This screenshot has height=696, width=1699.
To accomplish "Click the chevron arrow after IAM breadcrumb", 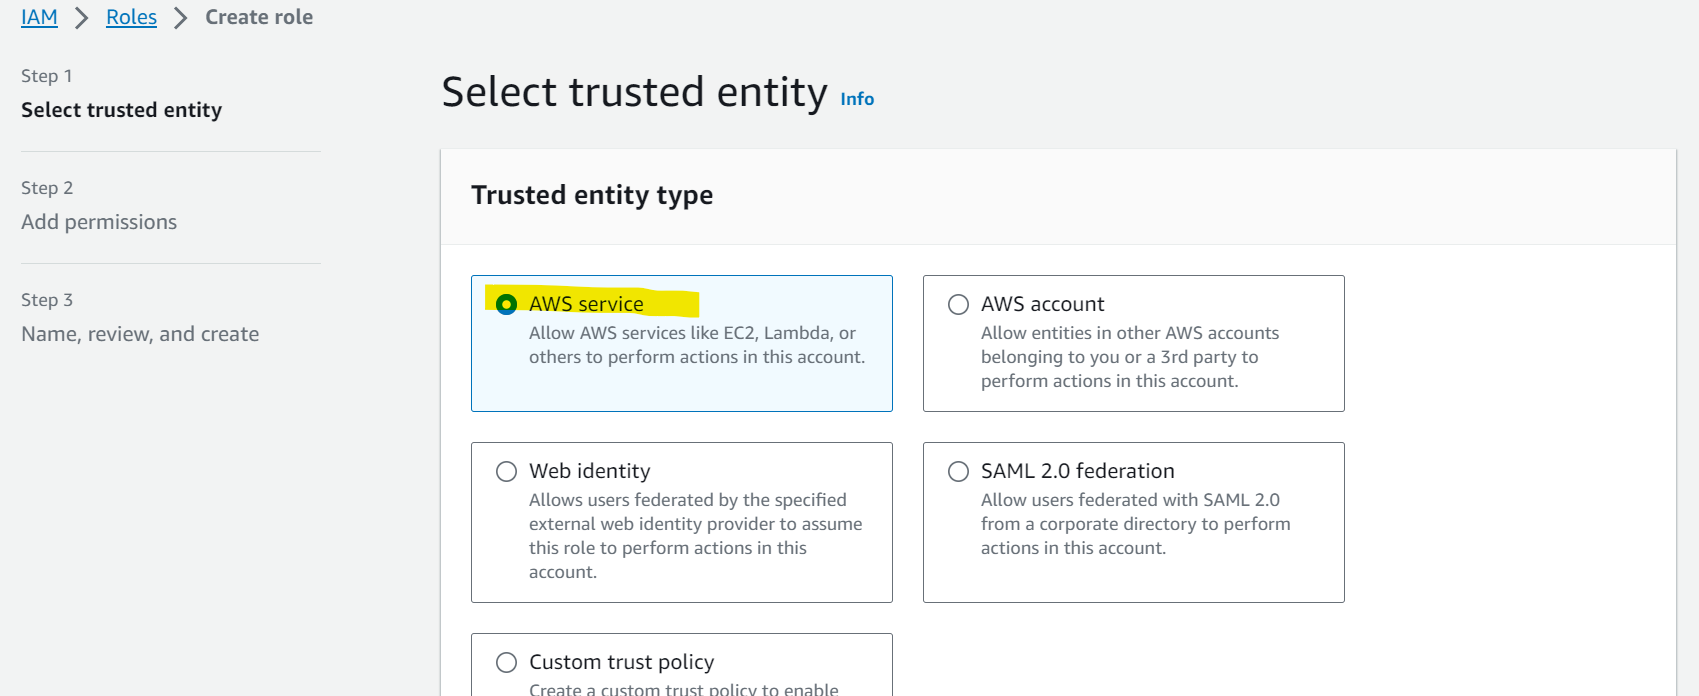I will click(x=82, y=18).
